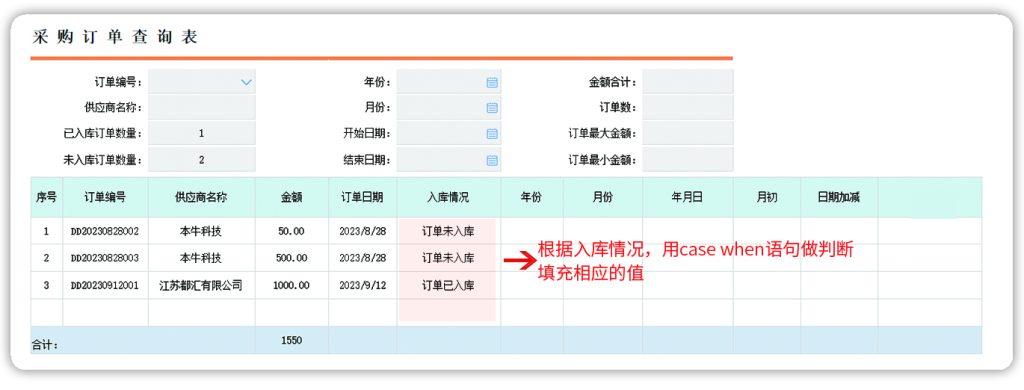Click the 订单最小金额 input field

[688, 159]
